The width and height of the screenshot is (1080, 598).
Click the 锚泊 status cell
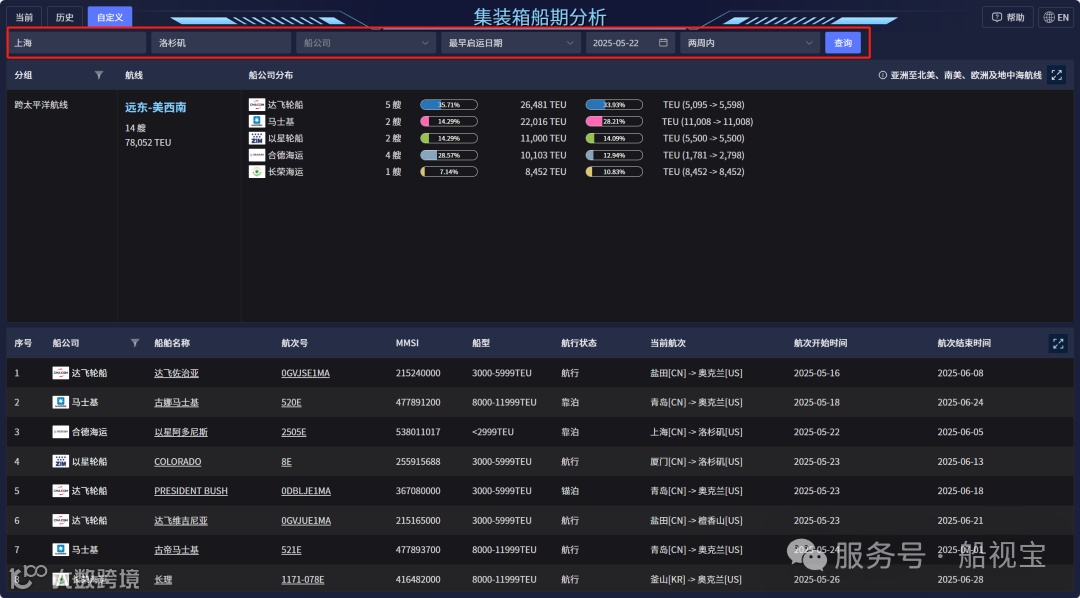[570, 491]
